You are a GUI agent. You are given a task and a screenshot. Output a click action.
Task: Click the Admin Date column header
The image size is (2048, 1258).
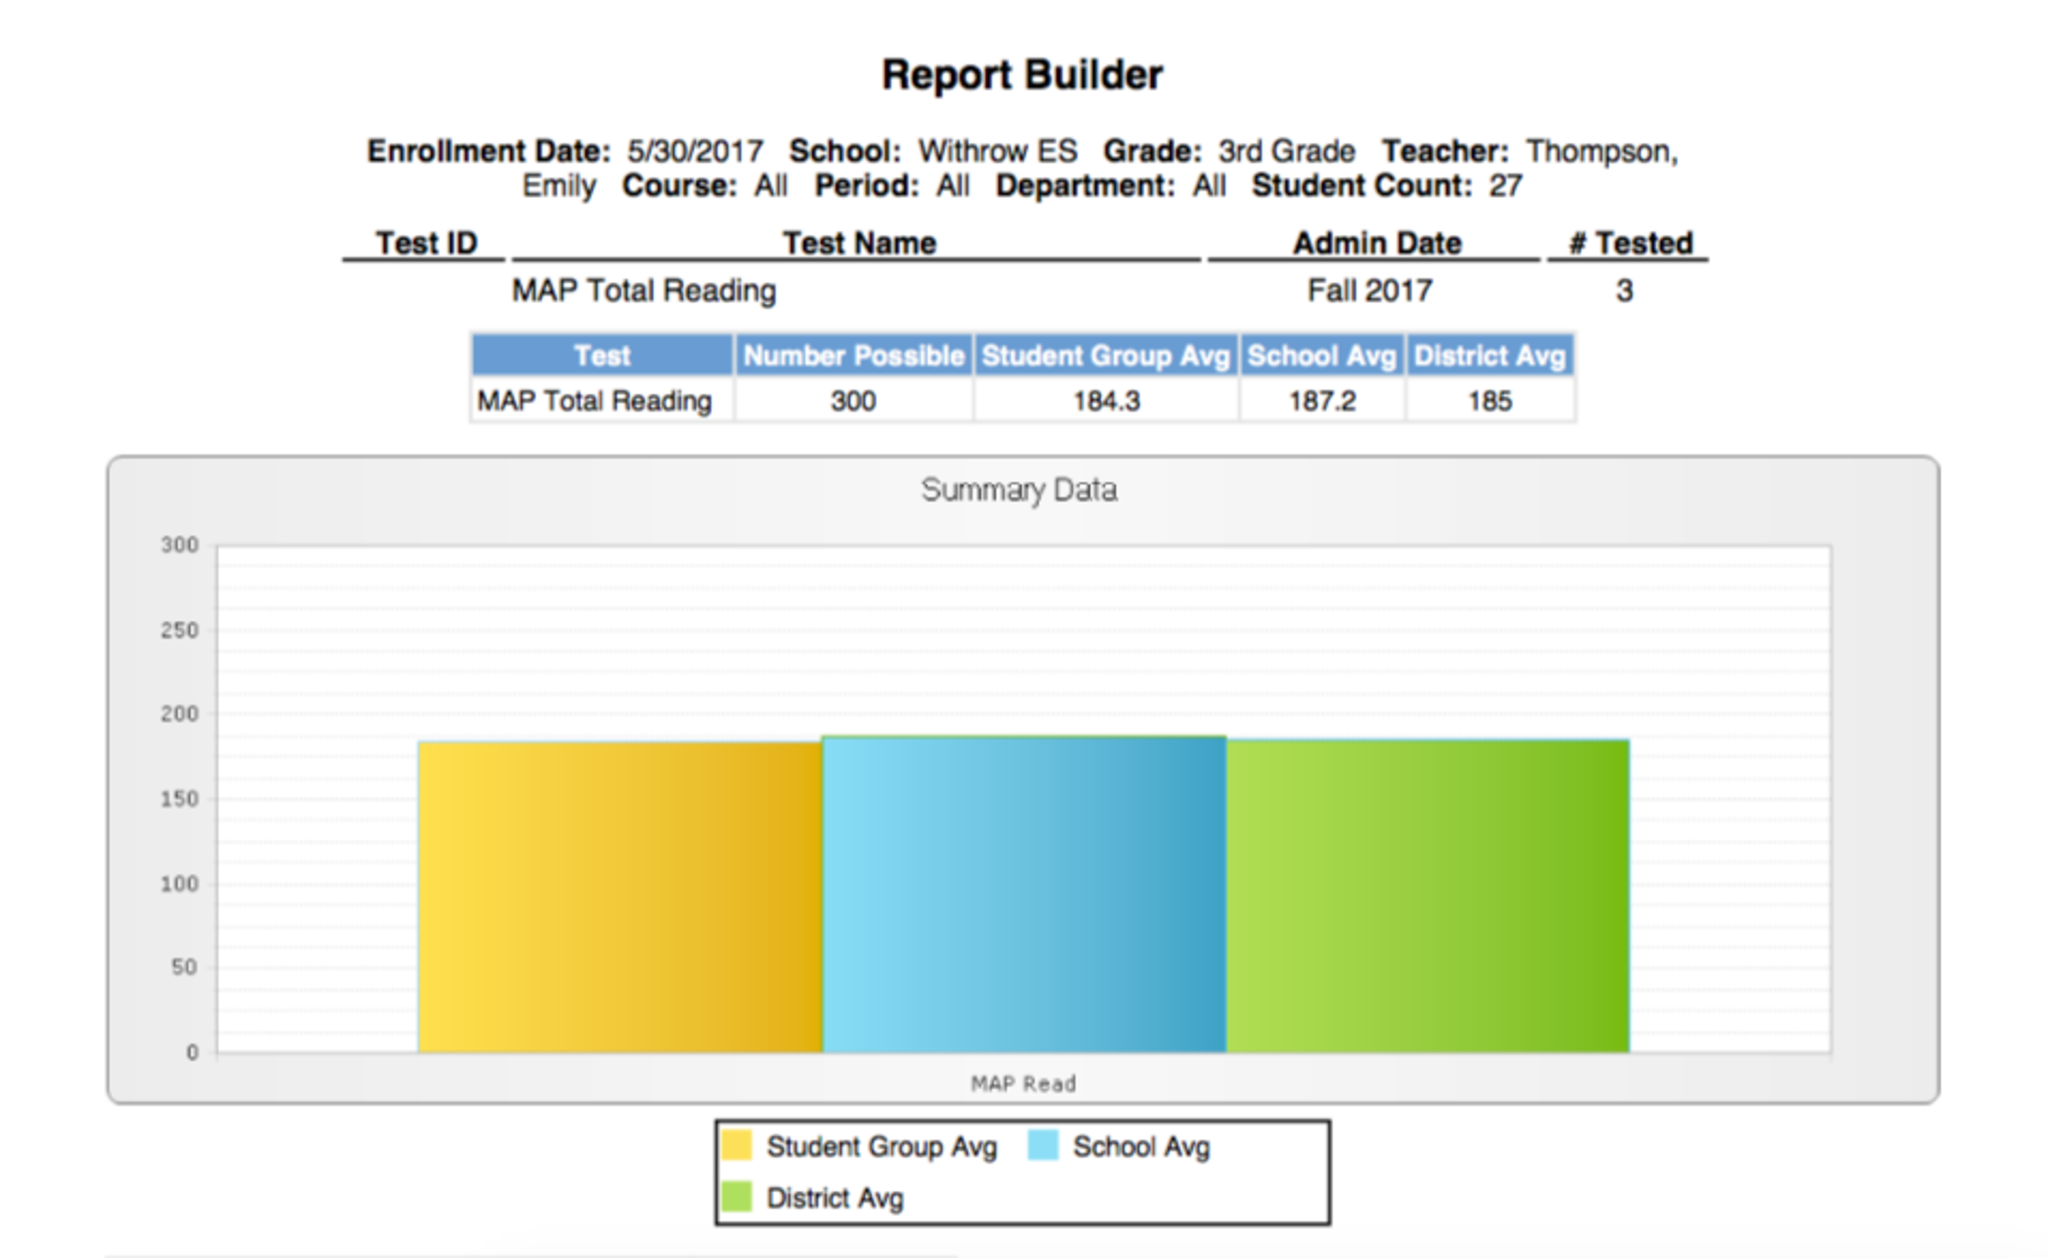tap(1376, 243)
